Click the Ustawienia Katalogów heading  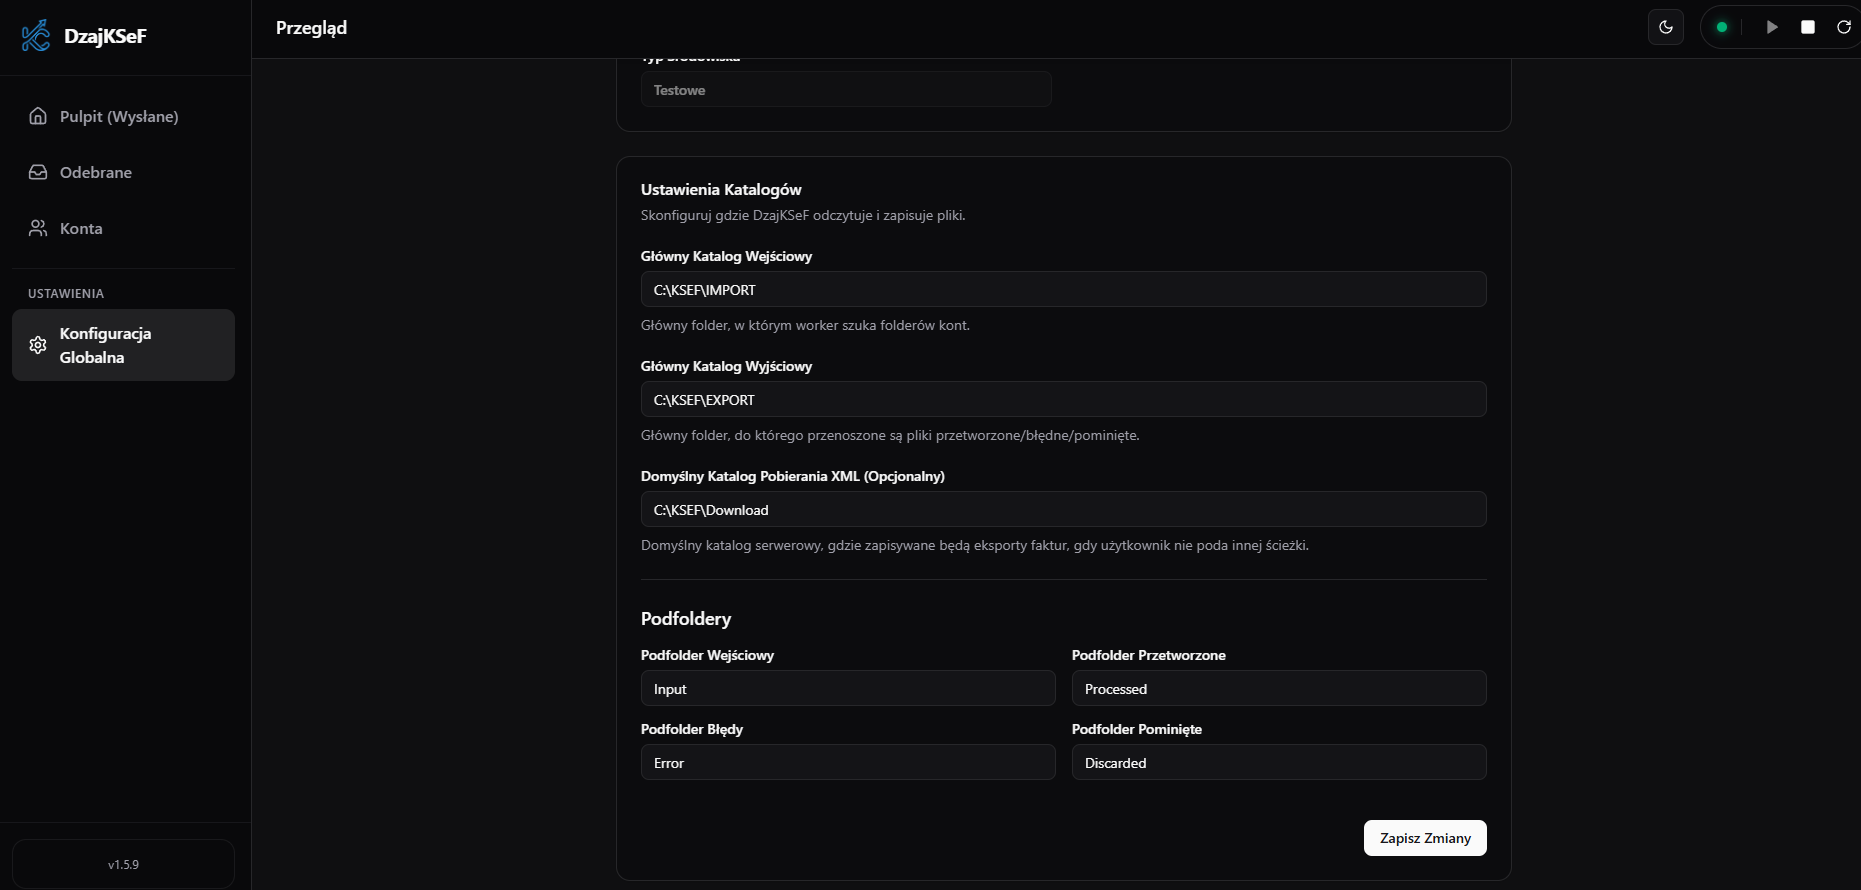click(721, 189)
